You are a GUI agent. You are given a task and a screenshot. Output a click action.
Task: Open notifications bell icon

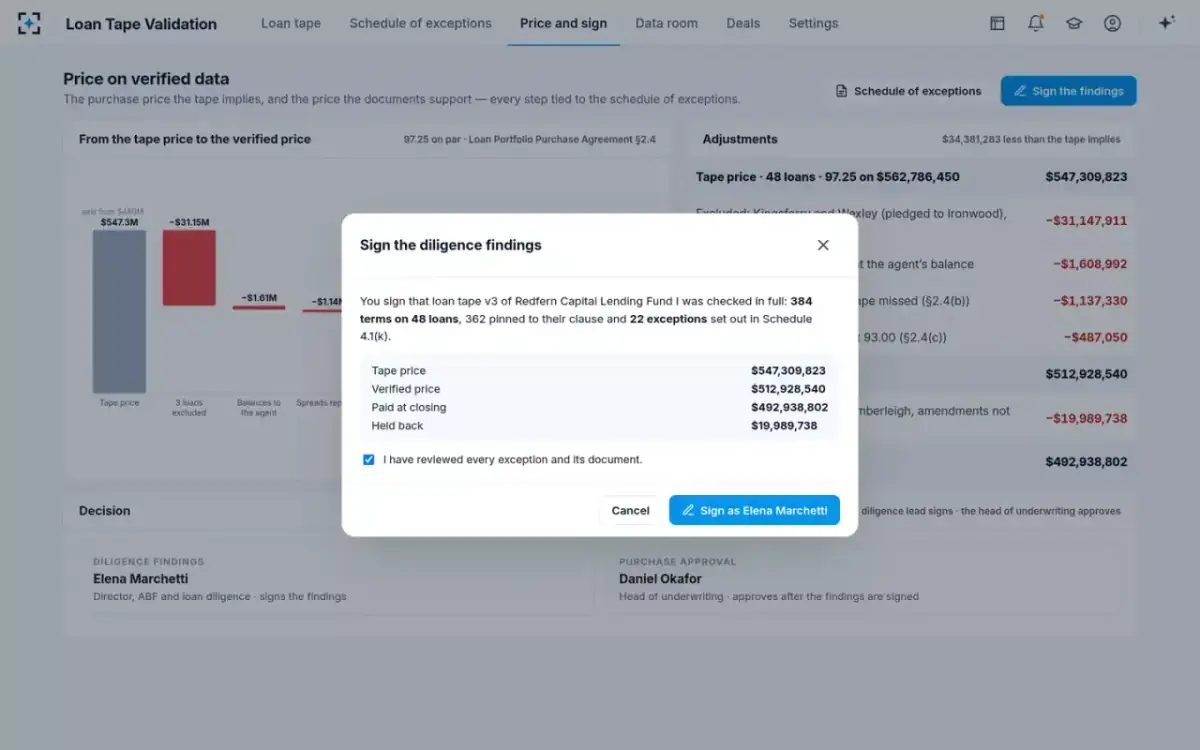[x=1035, y=23]
